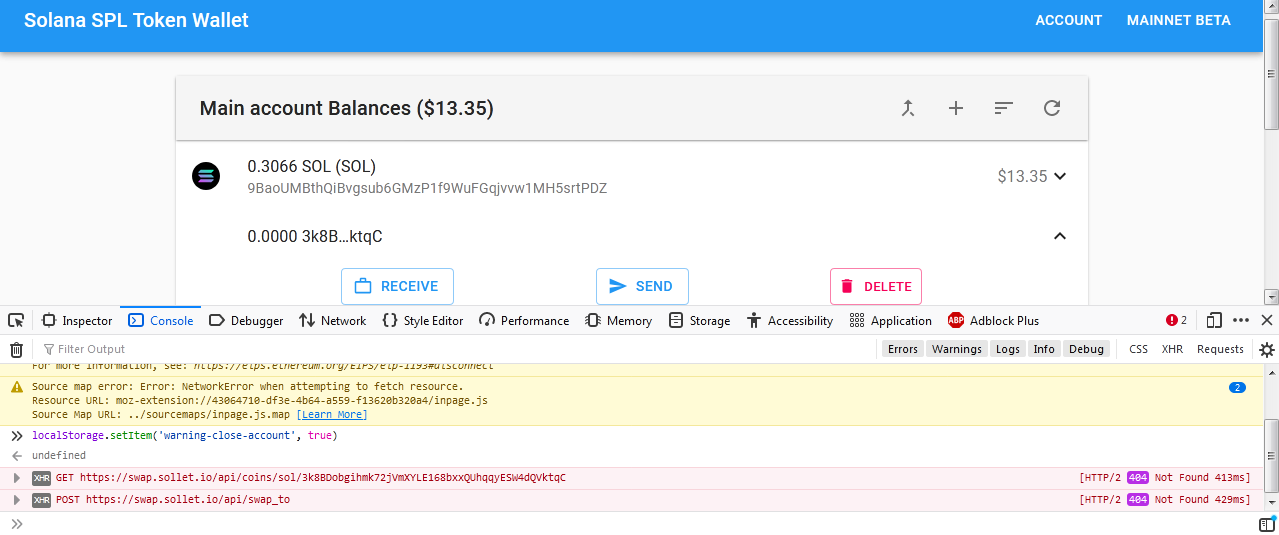Viewport: 1279px width, 535px height.
Task: Delete the 3k8B…ktqC token account
Action: coord(876,286)
